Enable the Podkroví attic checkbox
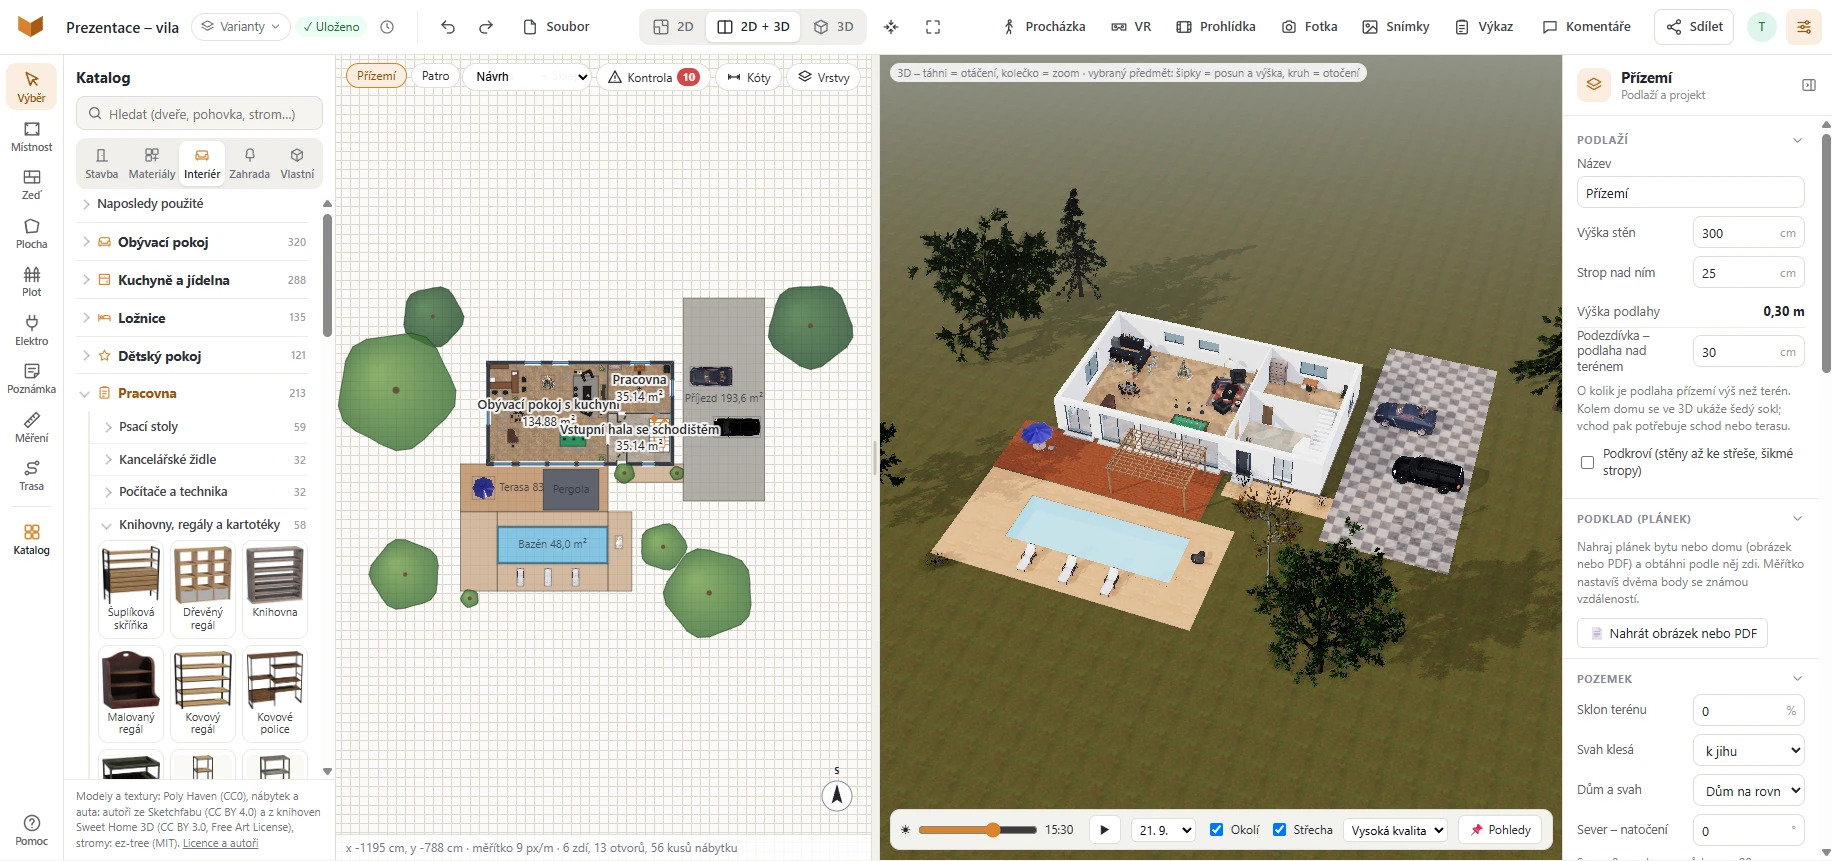 point(1587,462)
